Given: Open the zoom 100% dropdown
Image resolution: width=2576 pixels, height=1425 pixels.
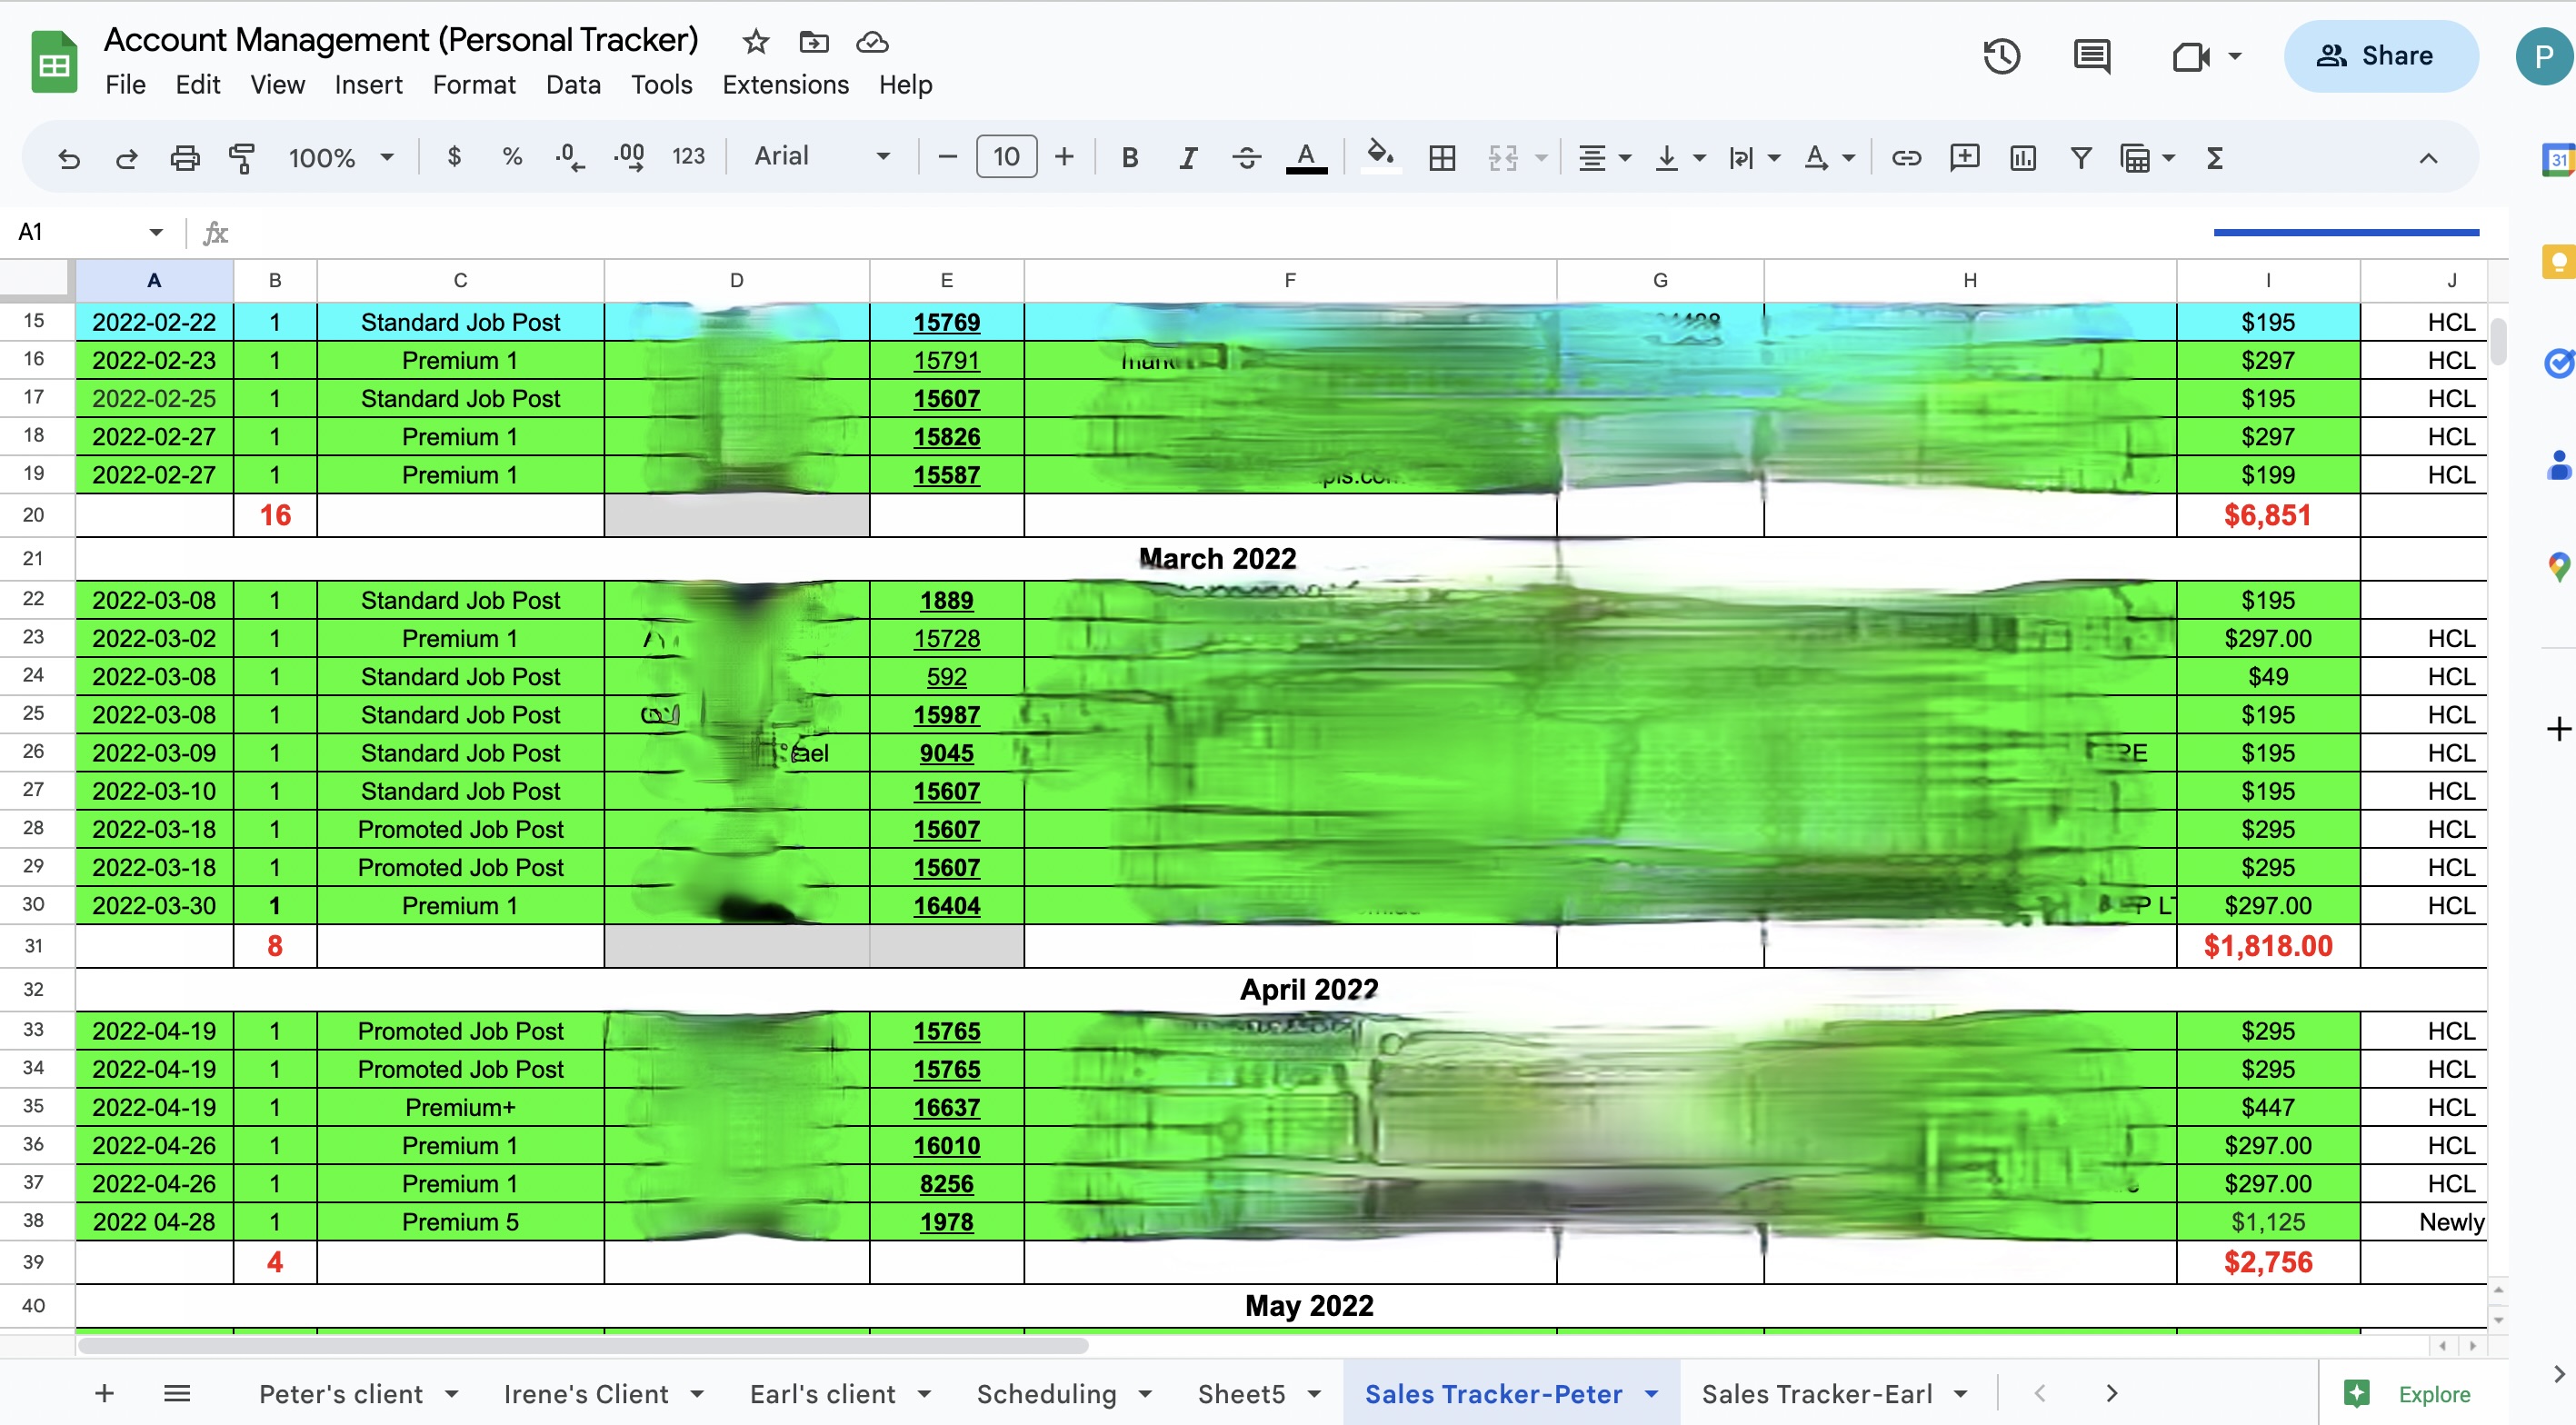Looking at the screenshot, I should point(340,158).
